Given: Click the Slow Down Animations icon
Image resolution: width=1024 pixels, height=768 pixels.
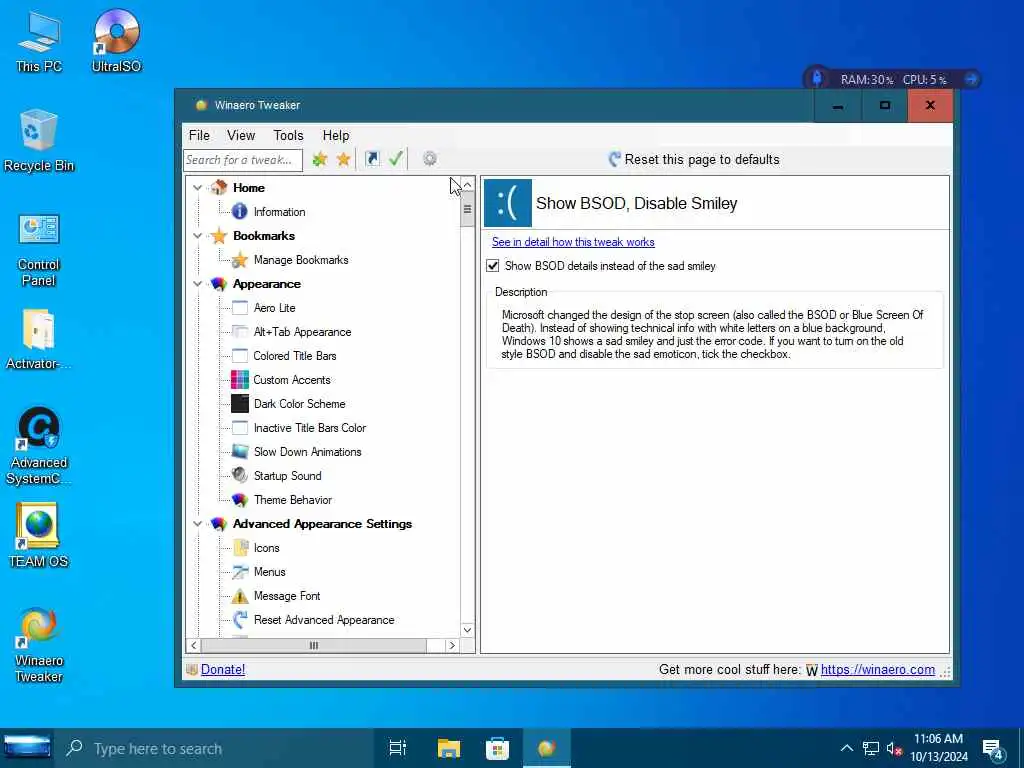Looking at the screenshot, I should (x=240, y=452).
